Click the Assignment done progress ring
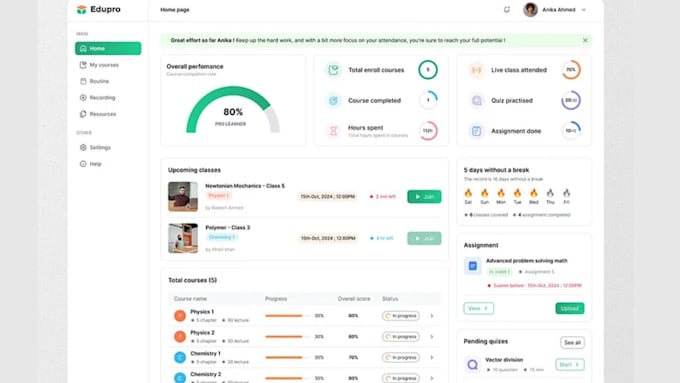 571,131
